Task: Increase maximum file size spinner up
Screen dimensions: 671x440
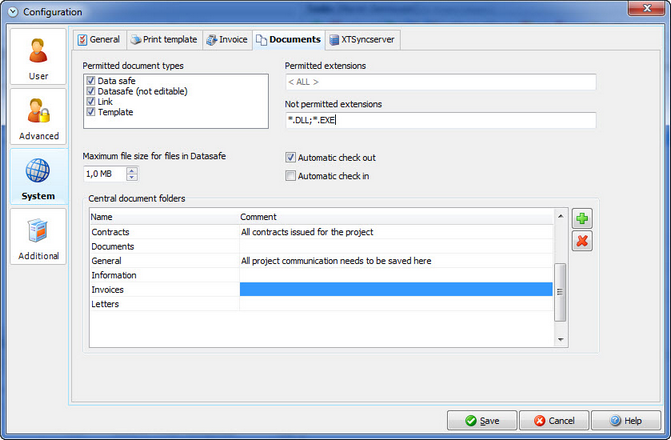Action: (132, 170)
